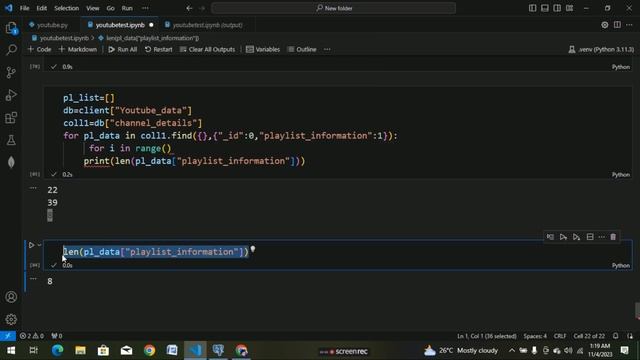
Task: Click len(pl_data) breadcrumb symbol
Action: (149, 38)
